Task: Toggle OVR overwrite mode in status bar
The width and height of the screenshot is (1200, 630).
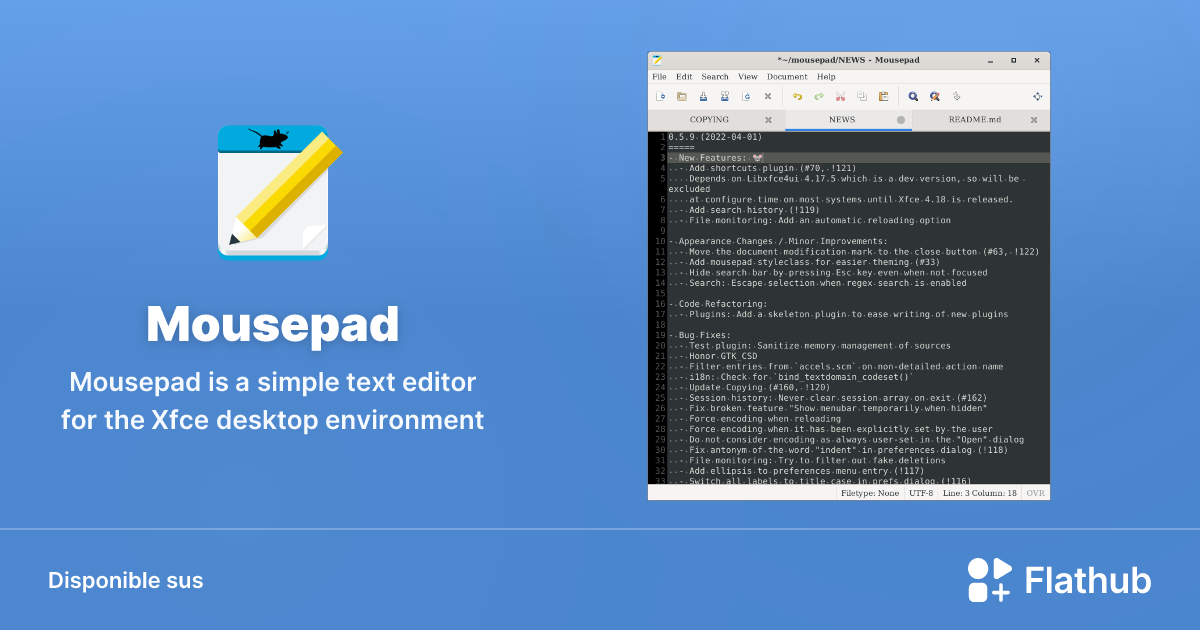Action: point(1035,492)
